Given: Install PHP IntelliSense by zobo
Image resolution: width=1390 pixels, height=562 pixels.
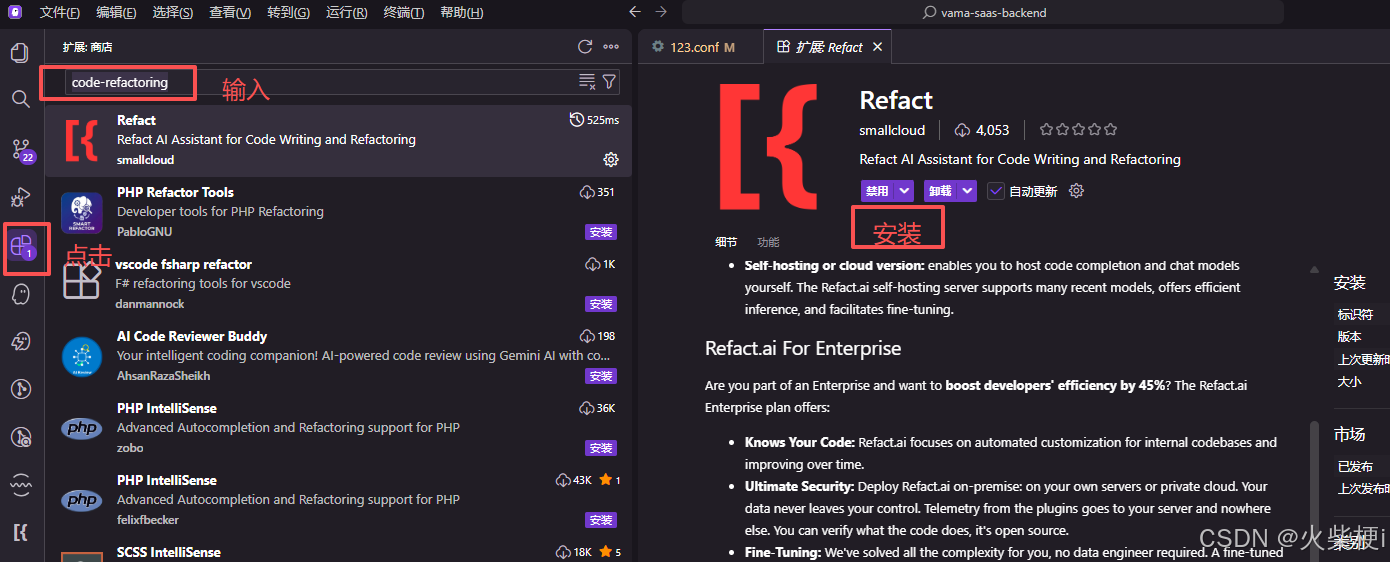Looking at the screenshot, I should [x=601, y=448].
